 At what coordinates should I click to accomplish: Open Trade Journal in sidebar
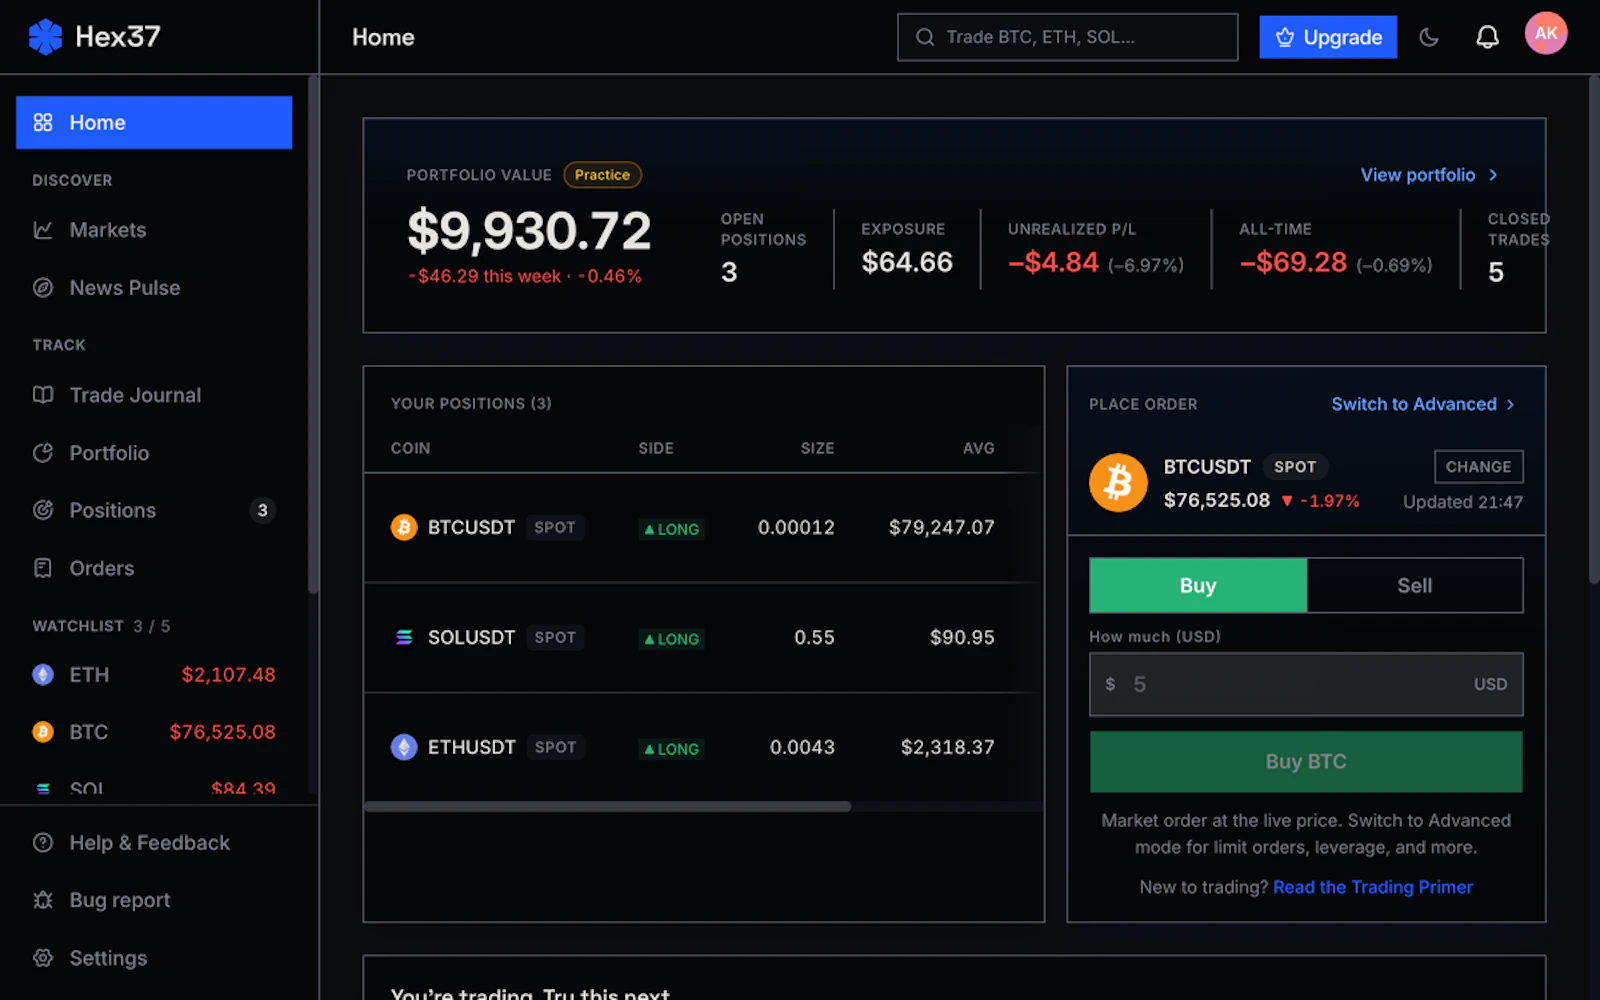click(x=154, y=395)
